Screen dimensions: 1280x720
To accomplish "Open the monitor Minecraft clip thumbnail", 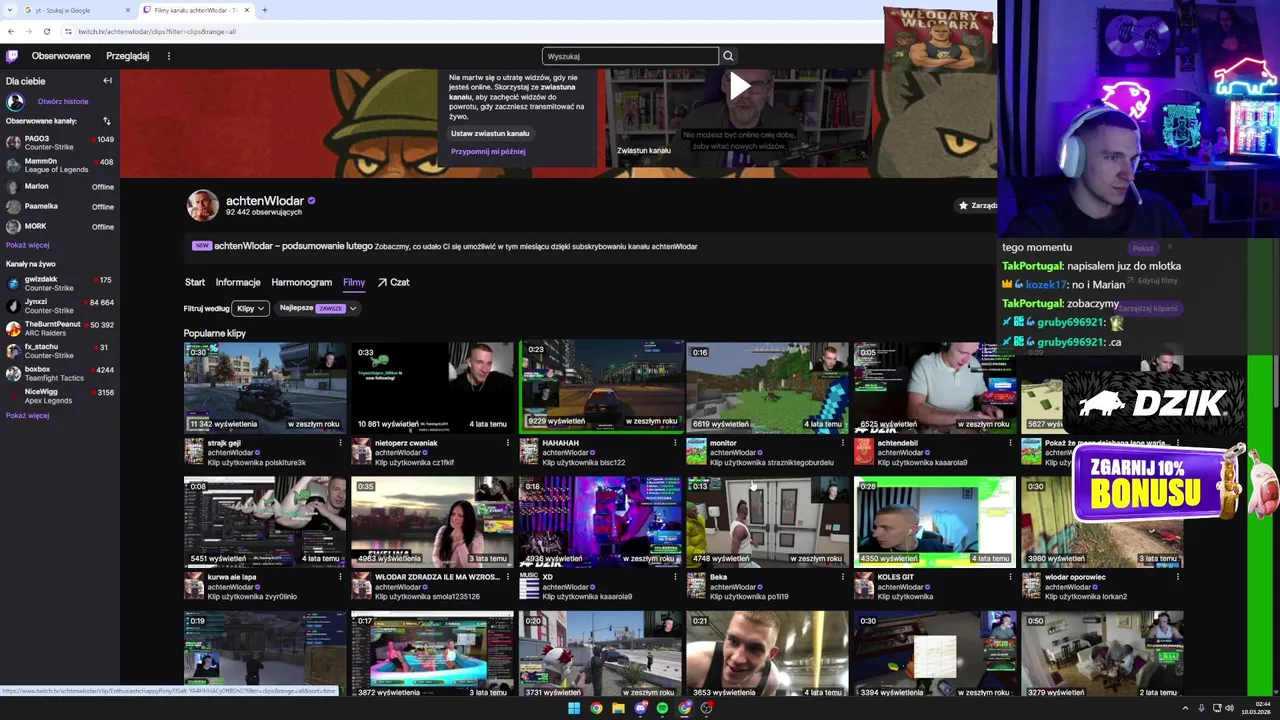I will 767,387.
